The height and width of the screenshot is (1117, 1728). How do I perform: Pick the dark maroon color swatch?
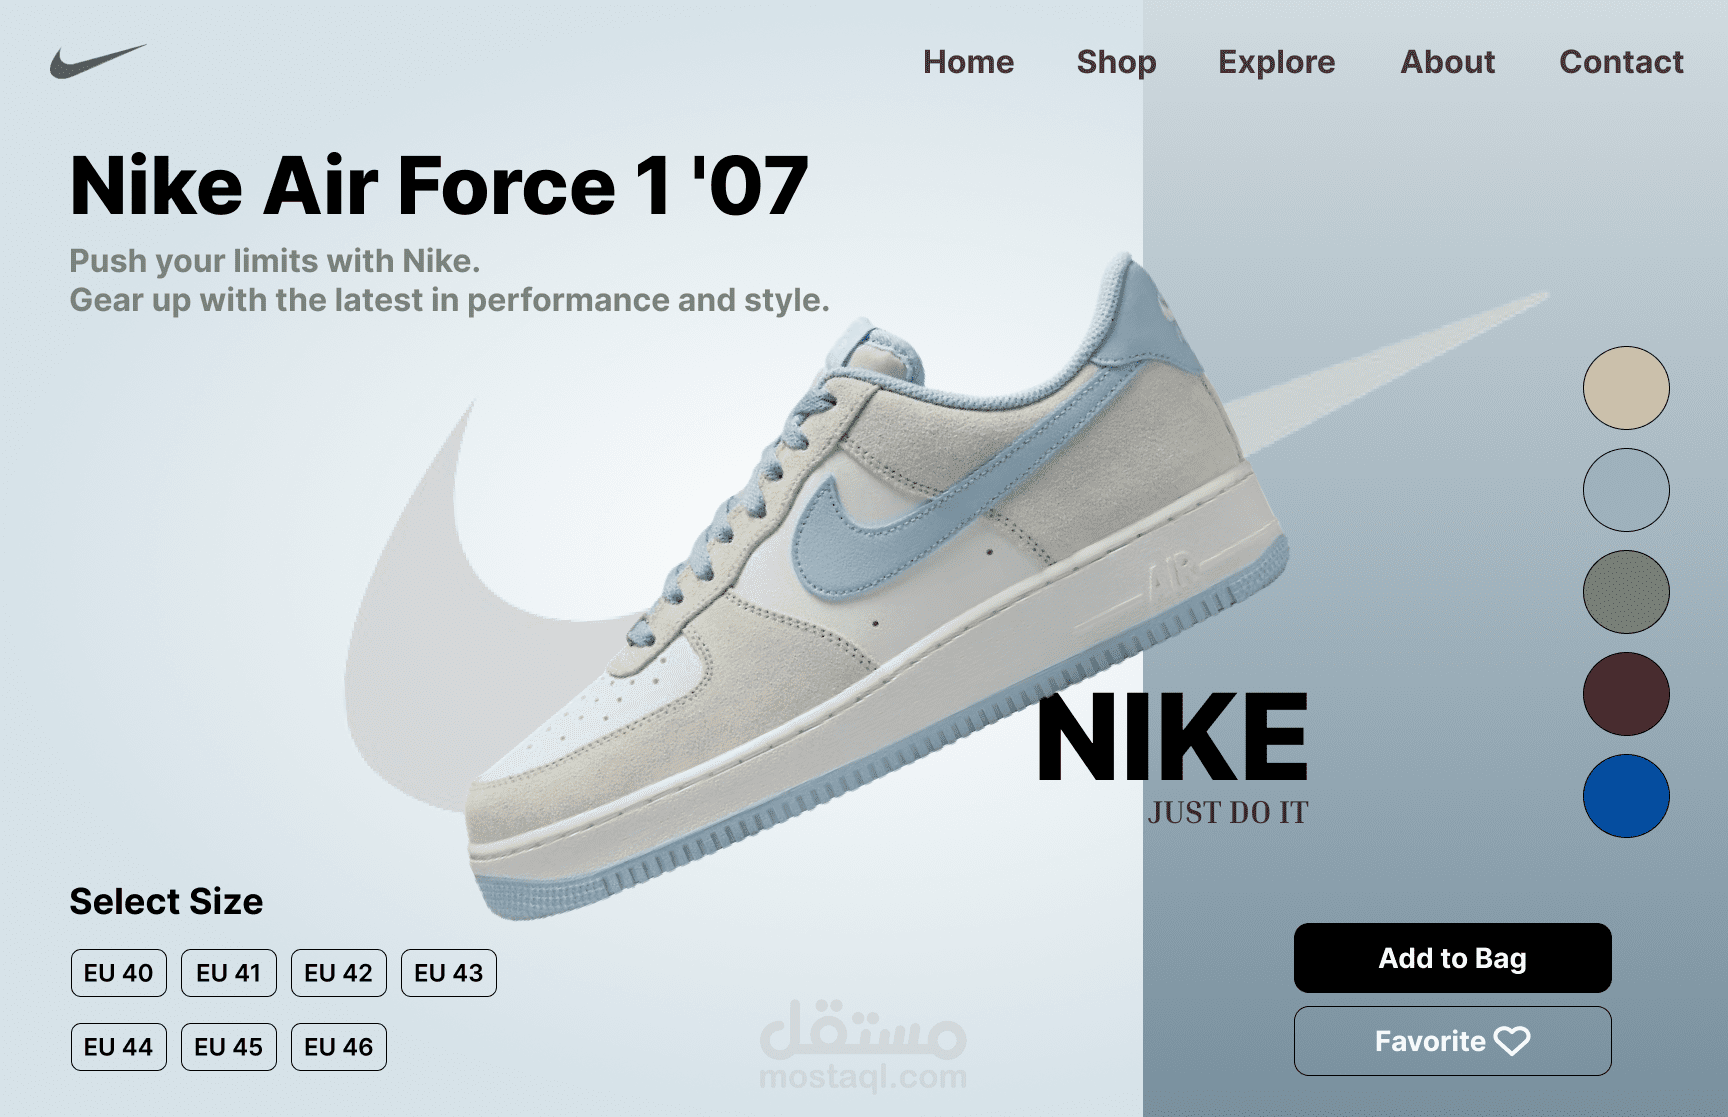pyautogui.click(x=1626, y=694)
